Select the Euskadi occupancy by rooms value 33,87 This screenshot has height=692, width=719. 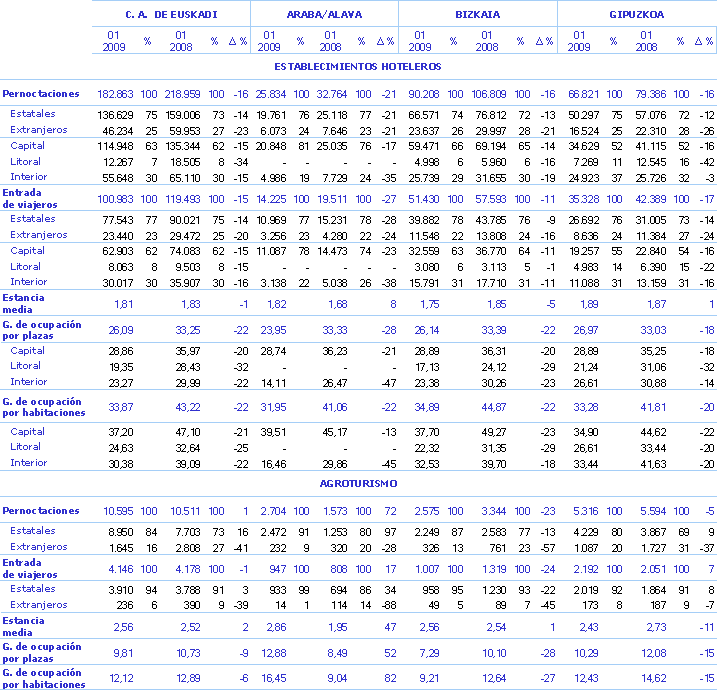[x=119, y=406]
